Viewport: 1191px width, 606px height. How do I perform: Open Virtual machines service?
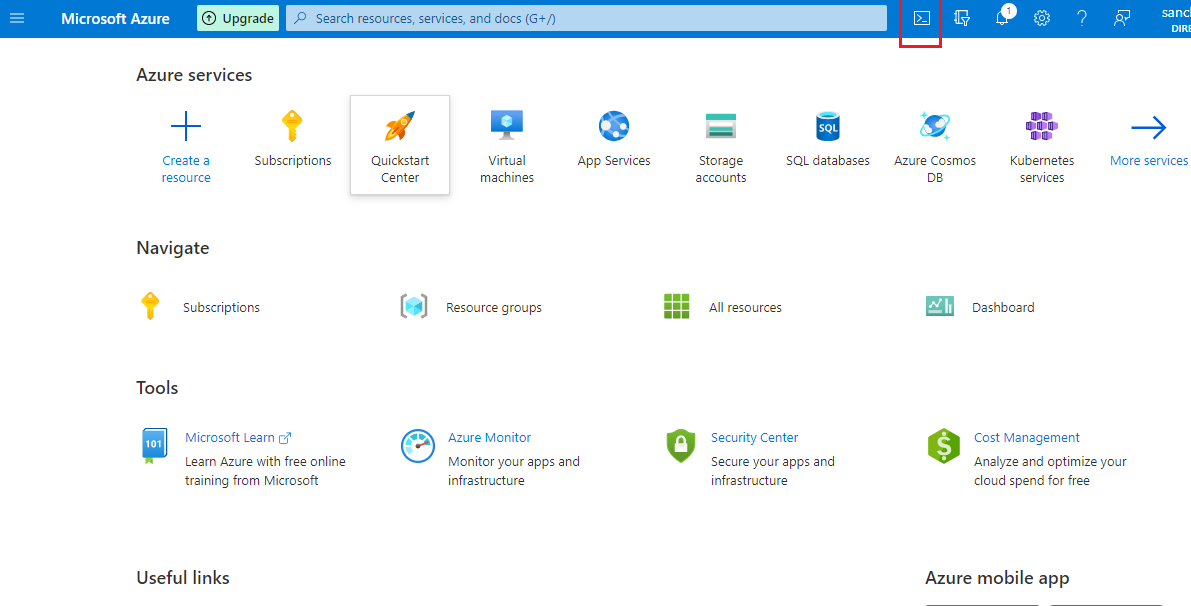click(x=507, y=127)
